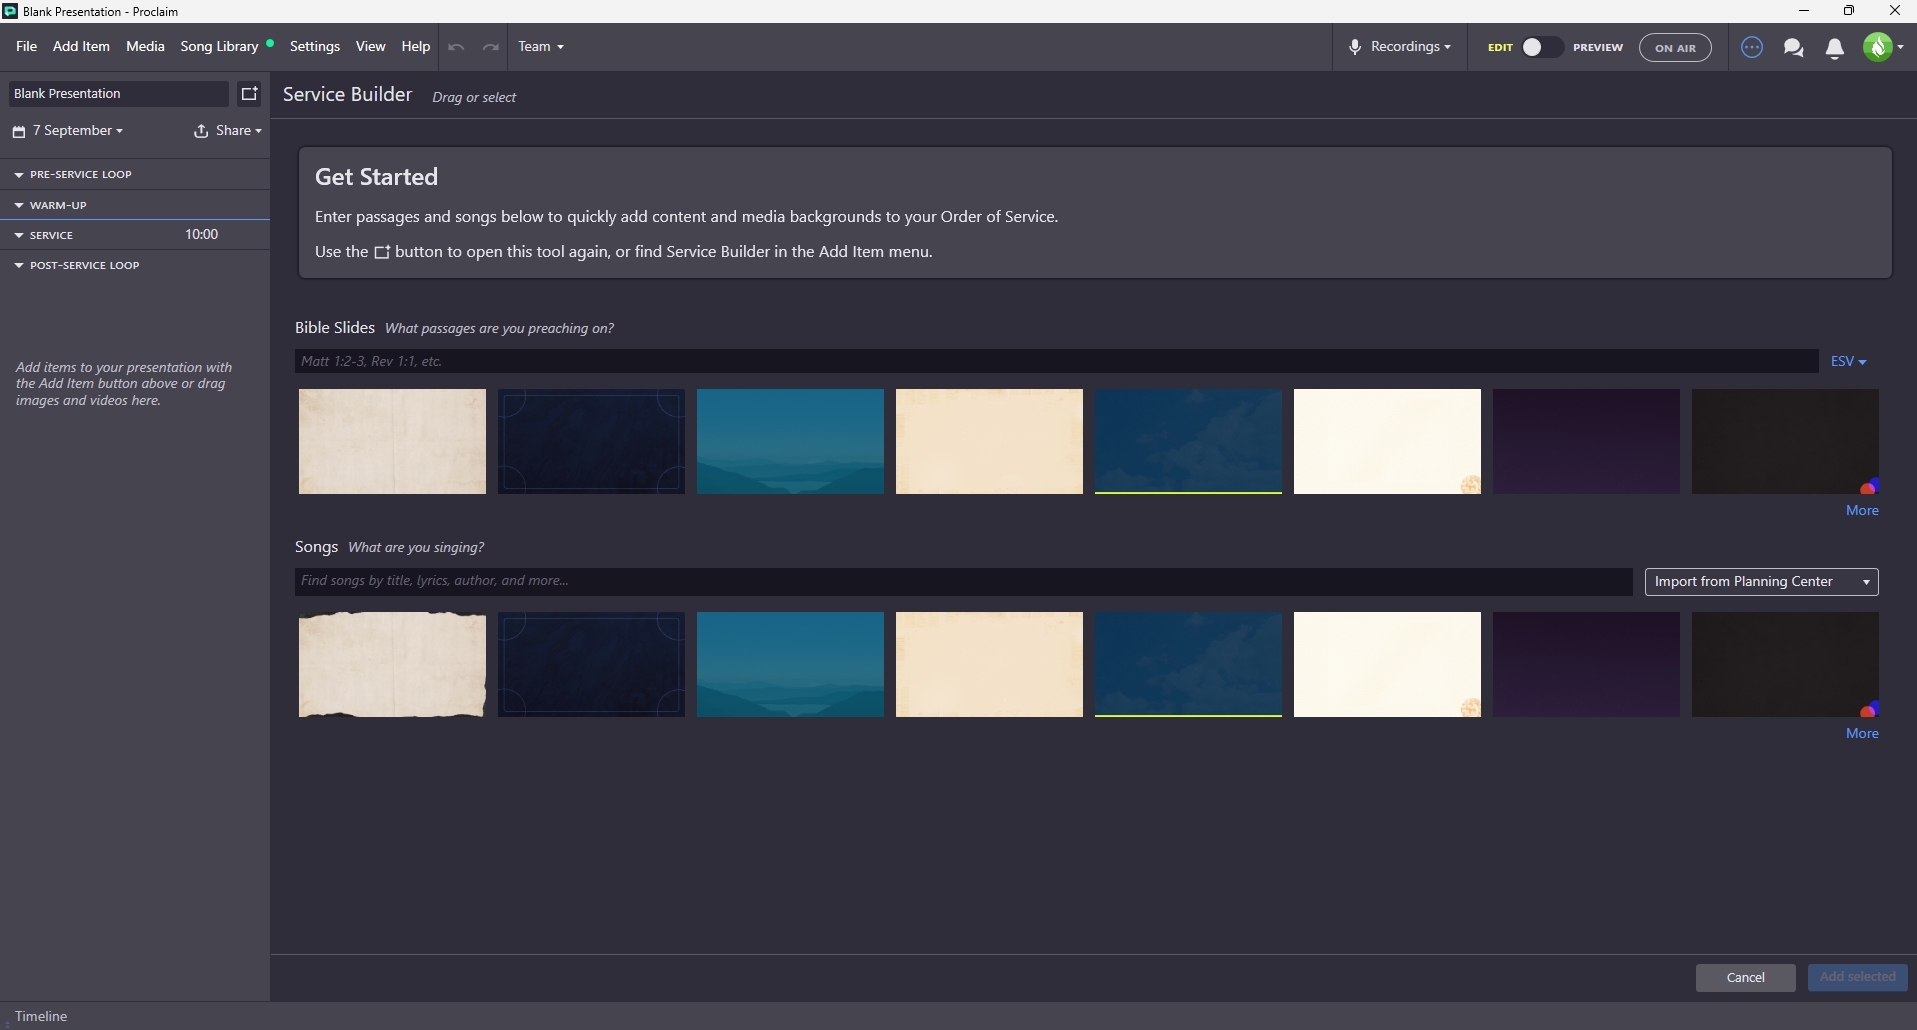Select the peach Songs background
The image size is (1917, 1030).
(989, 664)
